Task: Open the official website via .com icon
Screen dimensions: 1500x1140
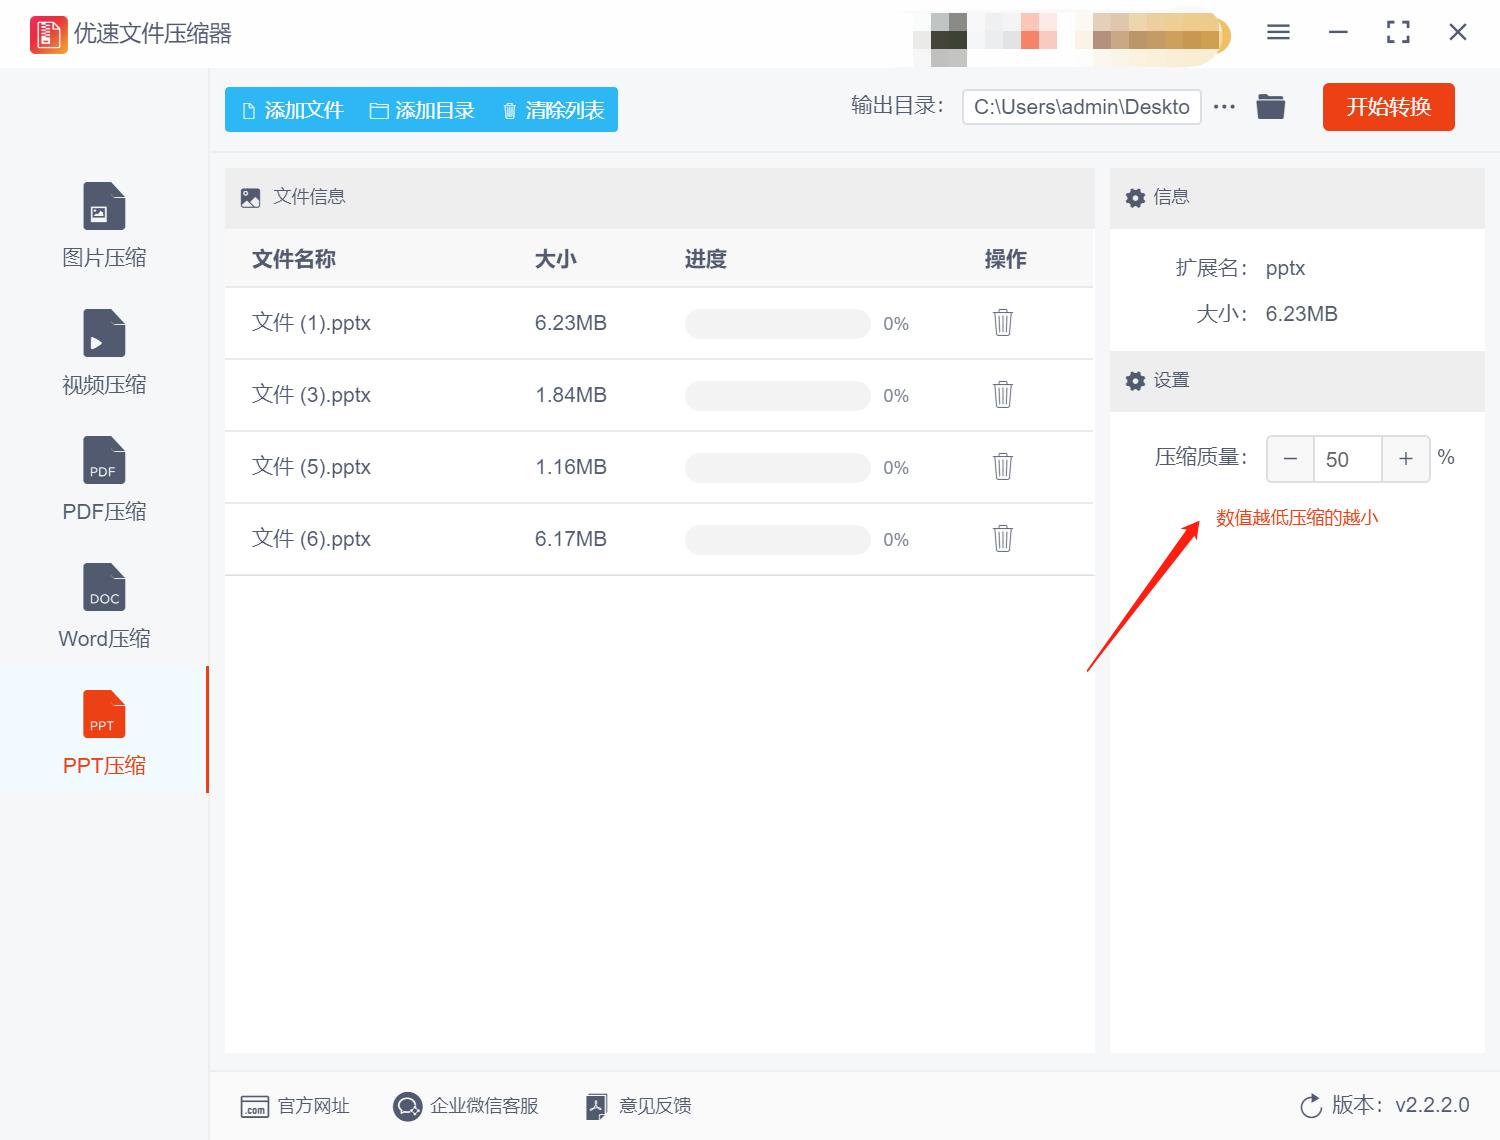Action: [253, 1106]
